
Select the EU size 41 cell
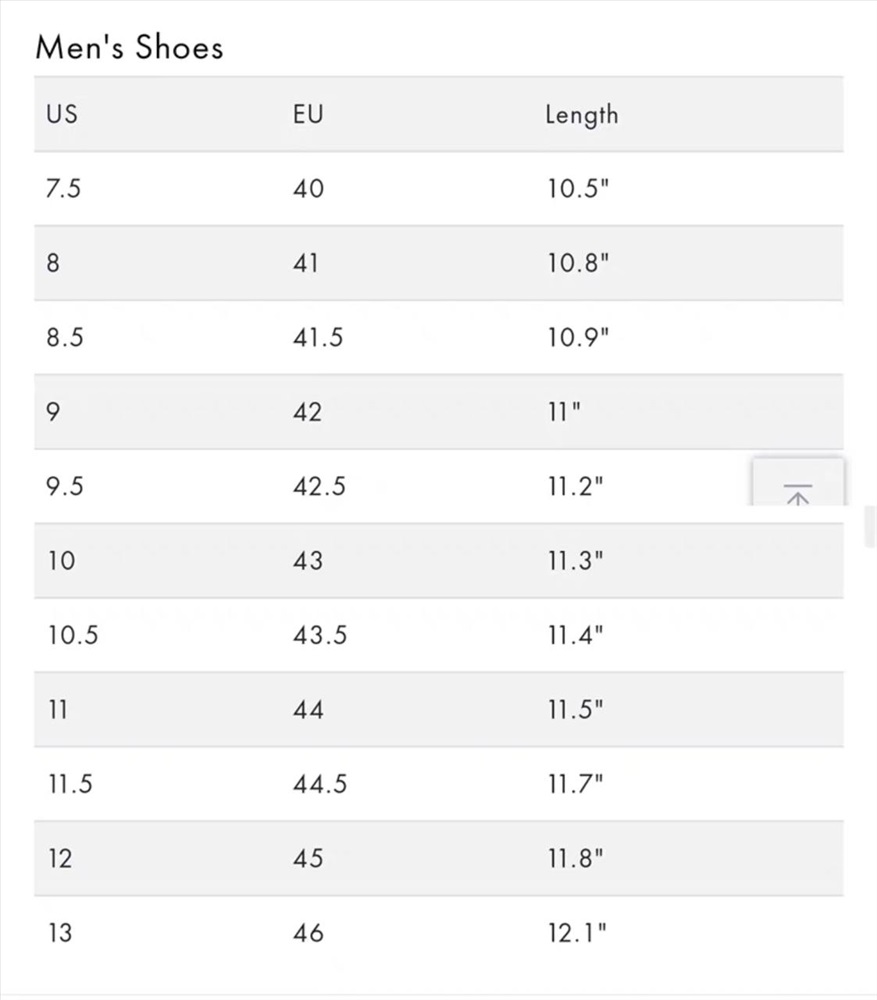pos(306,263)
